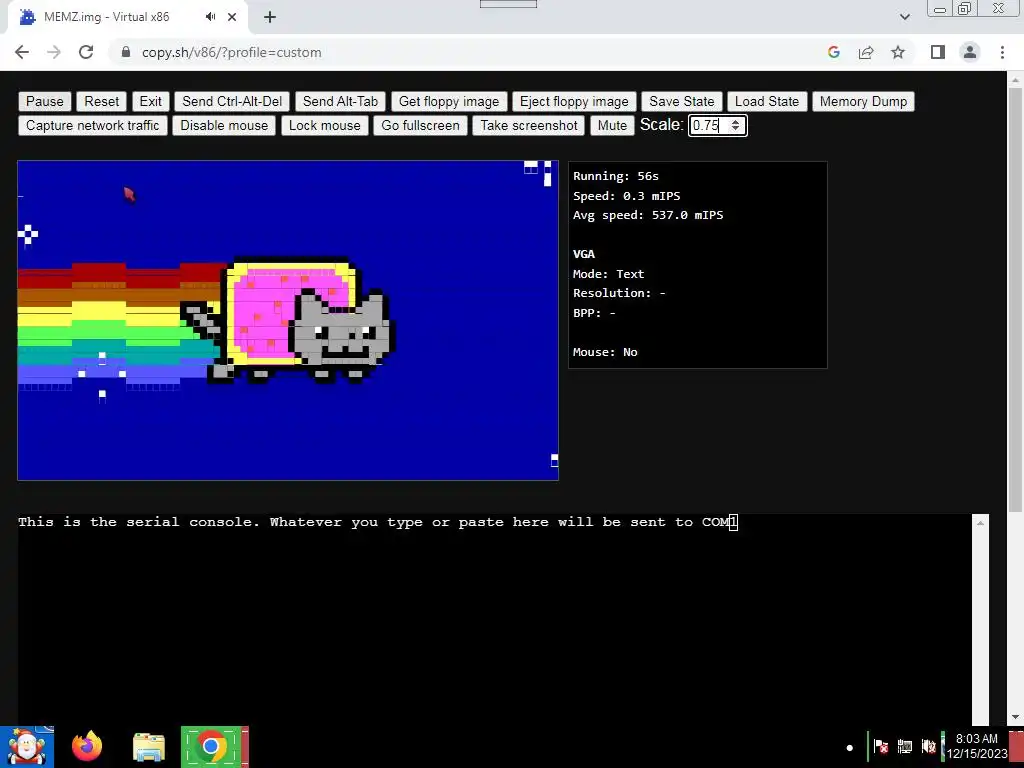Open a new browser tab
The image size is (1024, 768).
point(270,17)
